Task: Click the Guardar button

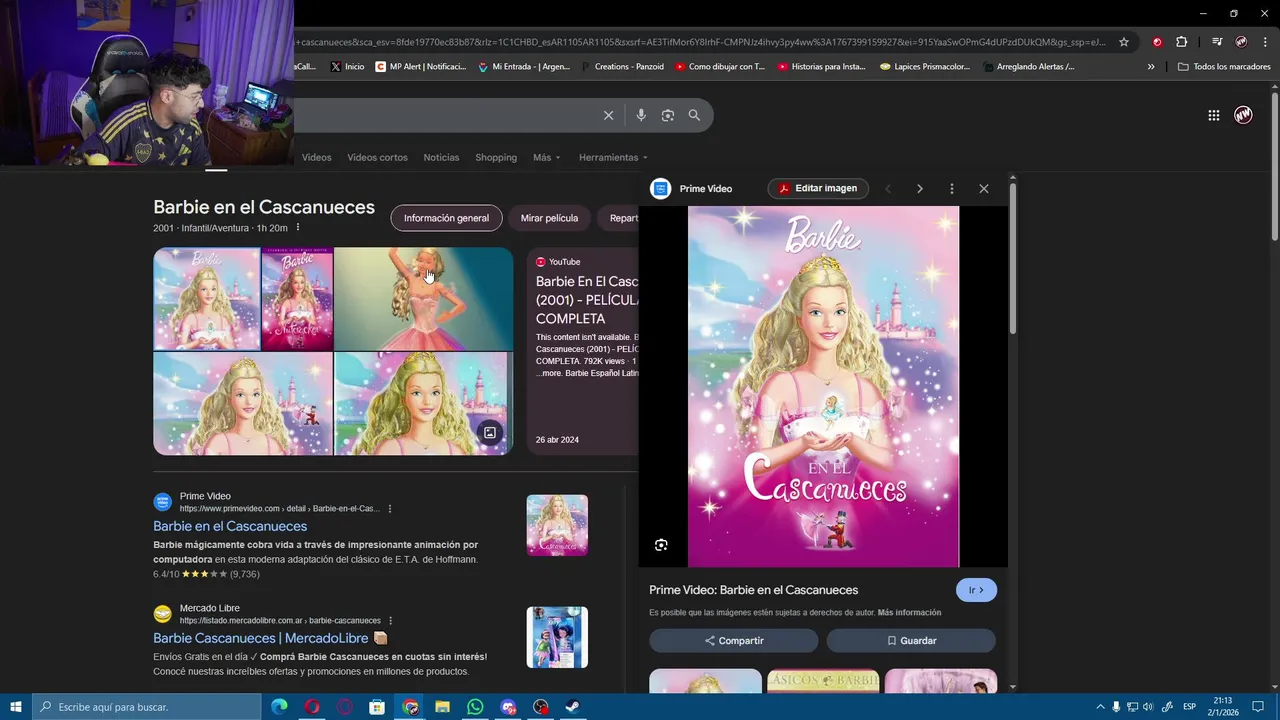Action: pos(911,641)
